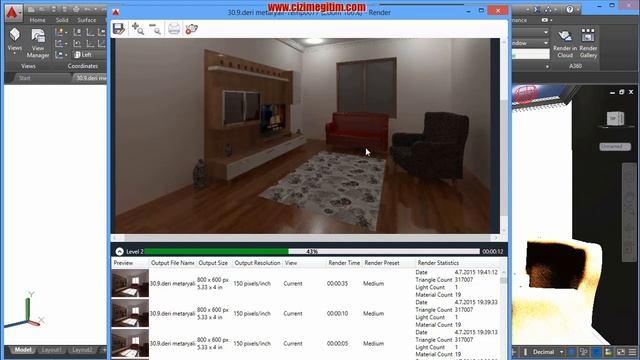Open Help via the question mark icon
The width and height of the screenshot is (640, 360).
pos(569,9)
